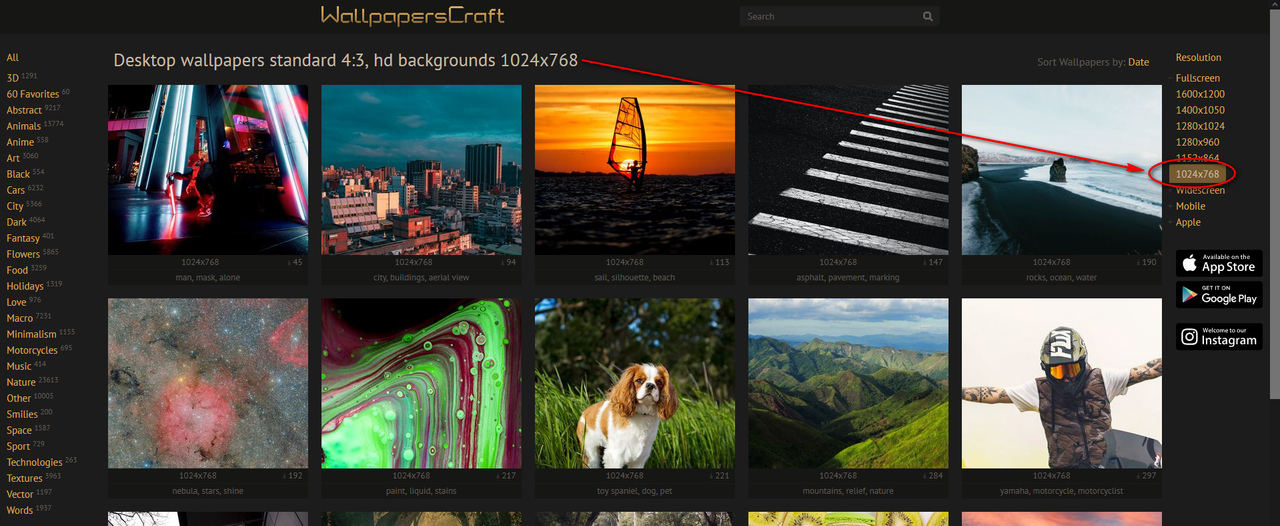Open the Black category

[18, 174]
